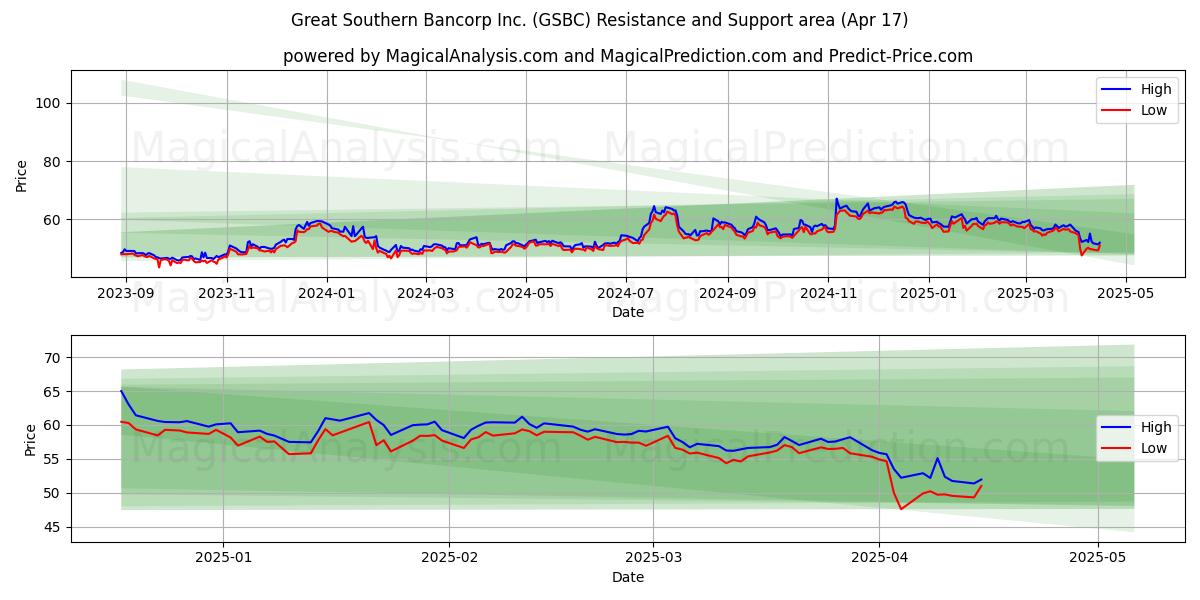The image size is (1200, 600).
Task: Click the '2024-11' tick label on top chart
Action: pos(828,293)
